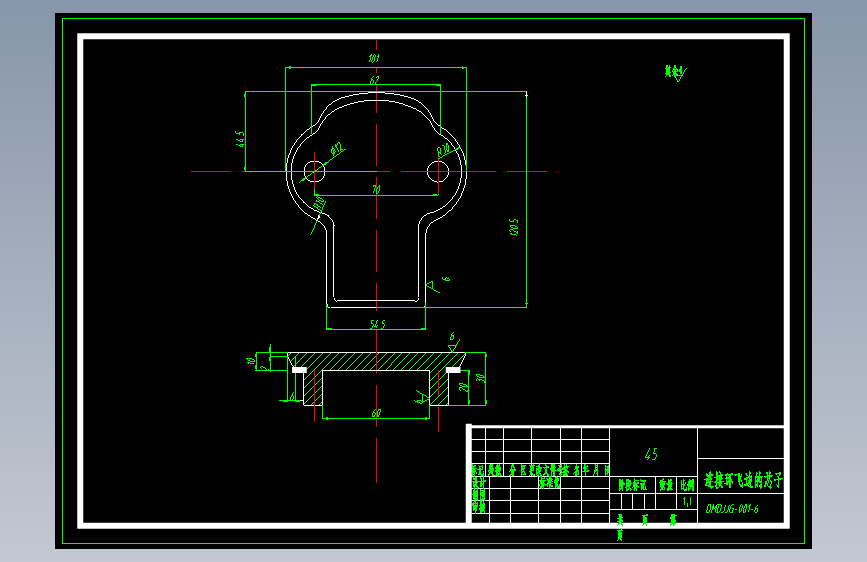Select roughness symbol 6 beside the stem
Screen dimensions: 867x562
tap(438, 283)
